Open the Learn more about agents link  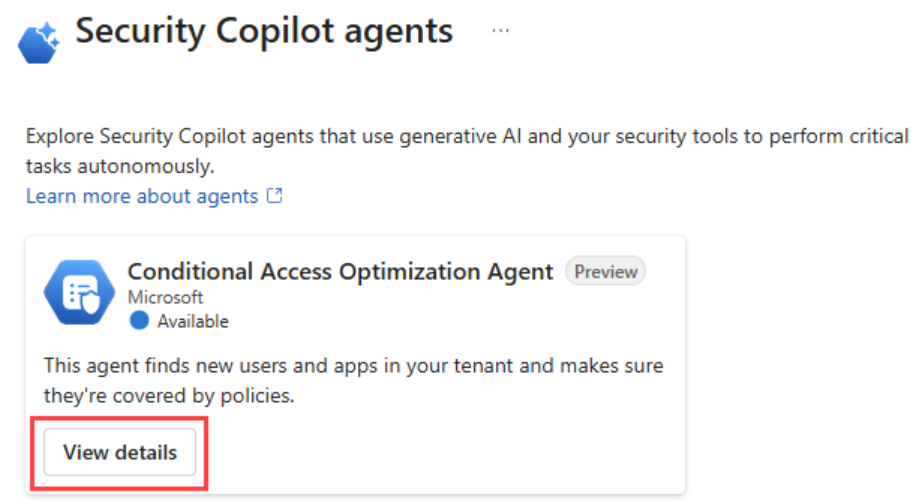click(x=142, y=196)
